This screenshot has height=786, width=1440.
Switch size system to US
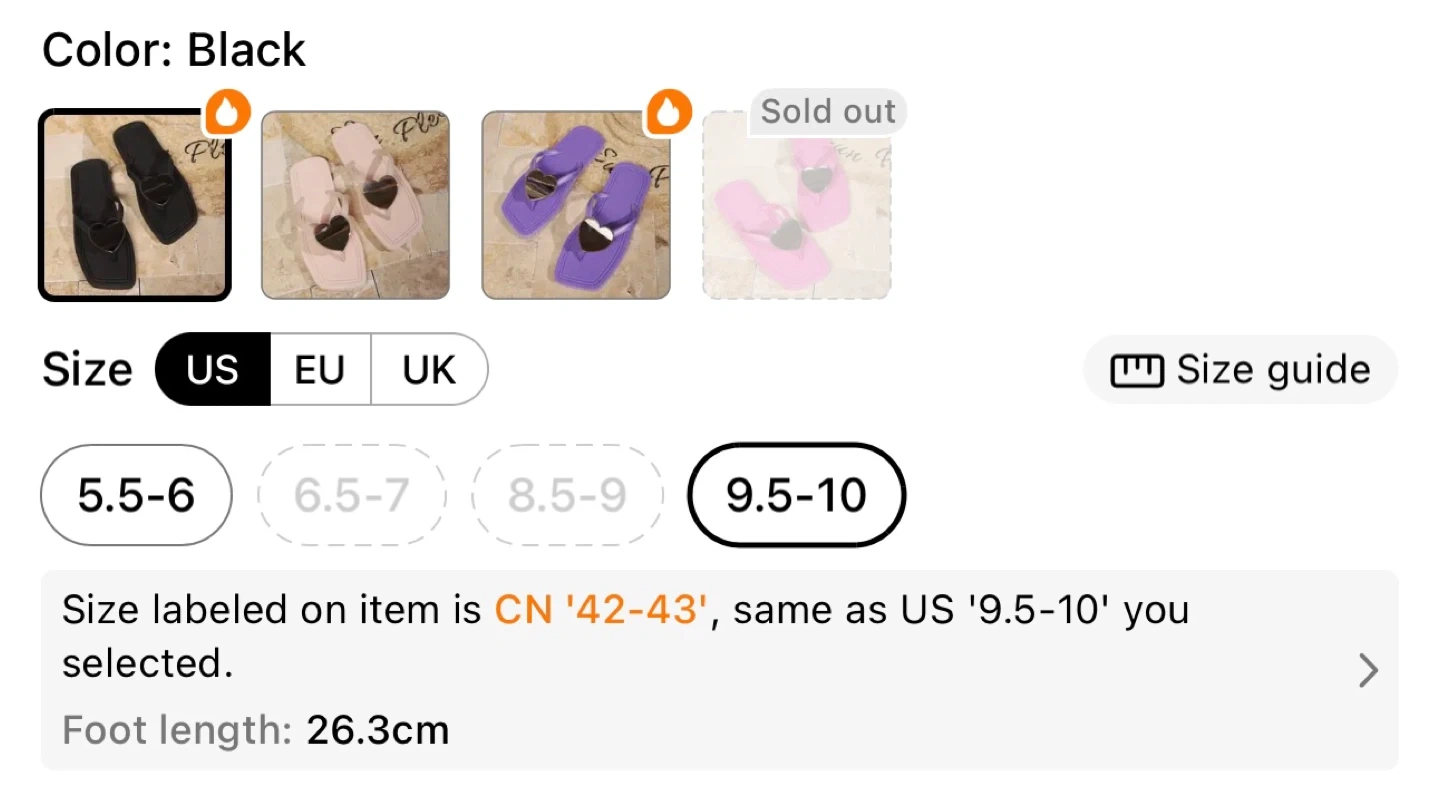[213, 370]
